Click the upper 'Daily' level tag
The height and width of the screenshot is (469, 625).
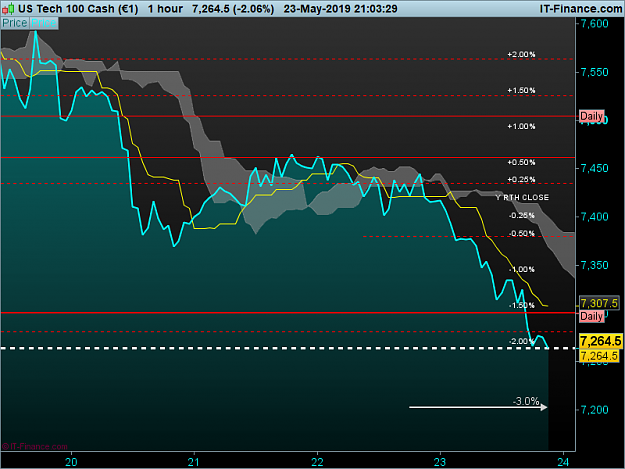tap(592, 116)
